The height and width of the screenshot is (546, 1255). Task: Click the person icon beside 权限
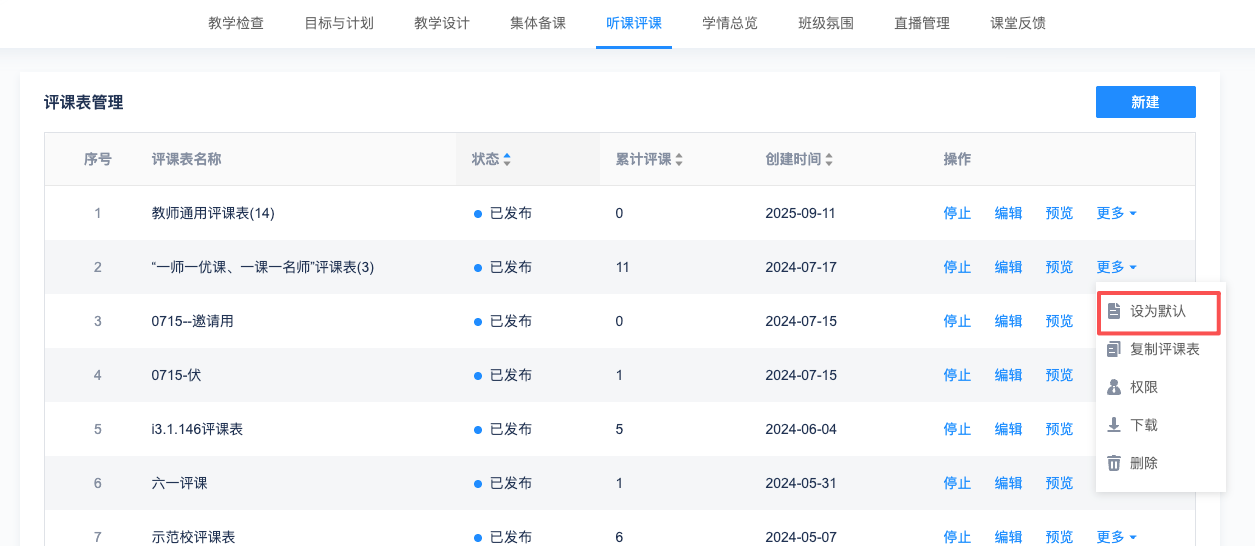point(1114,387)
